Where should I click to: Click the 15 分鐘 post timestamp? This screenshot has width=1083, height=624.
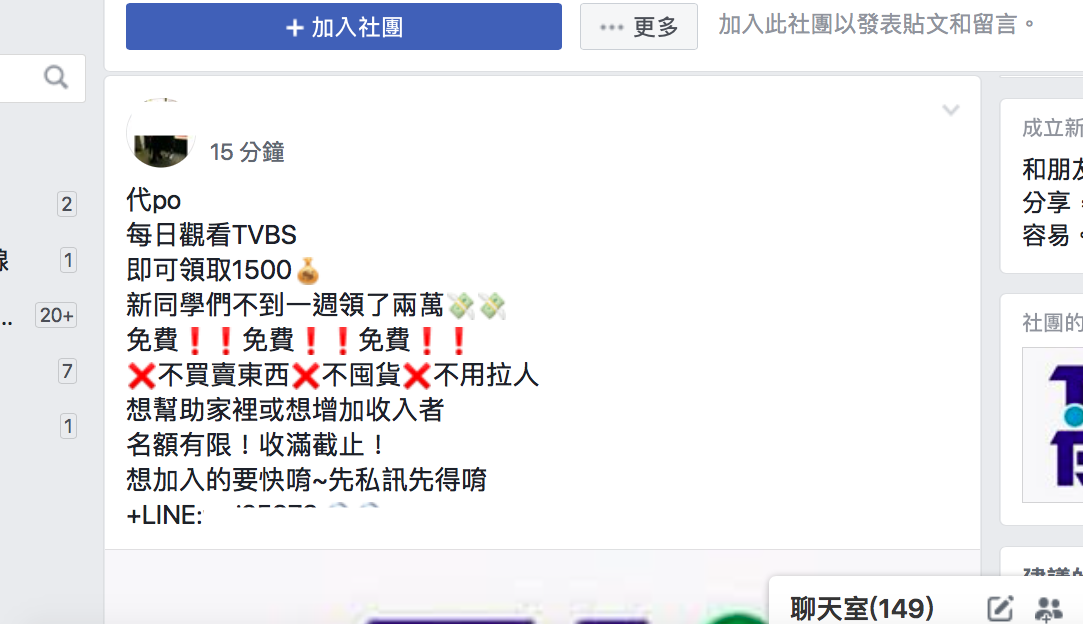[x=247, y=152]
